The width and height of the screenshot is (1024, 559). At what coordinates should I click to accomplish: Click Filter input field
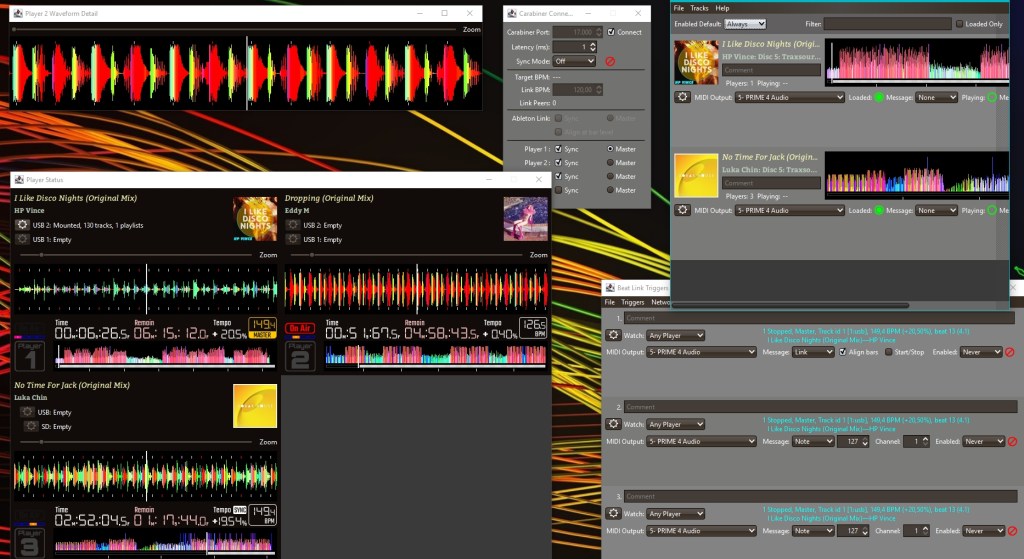pyautogui.click(x=887, y=24)
